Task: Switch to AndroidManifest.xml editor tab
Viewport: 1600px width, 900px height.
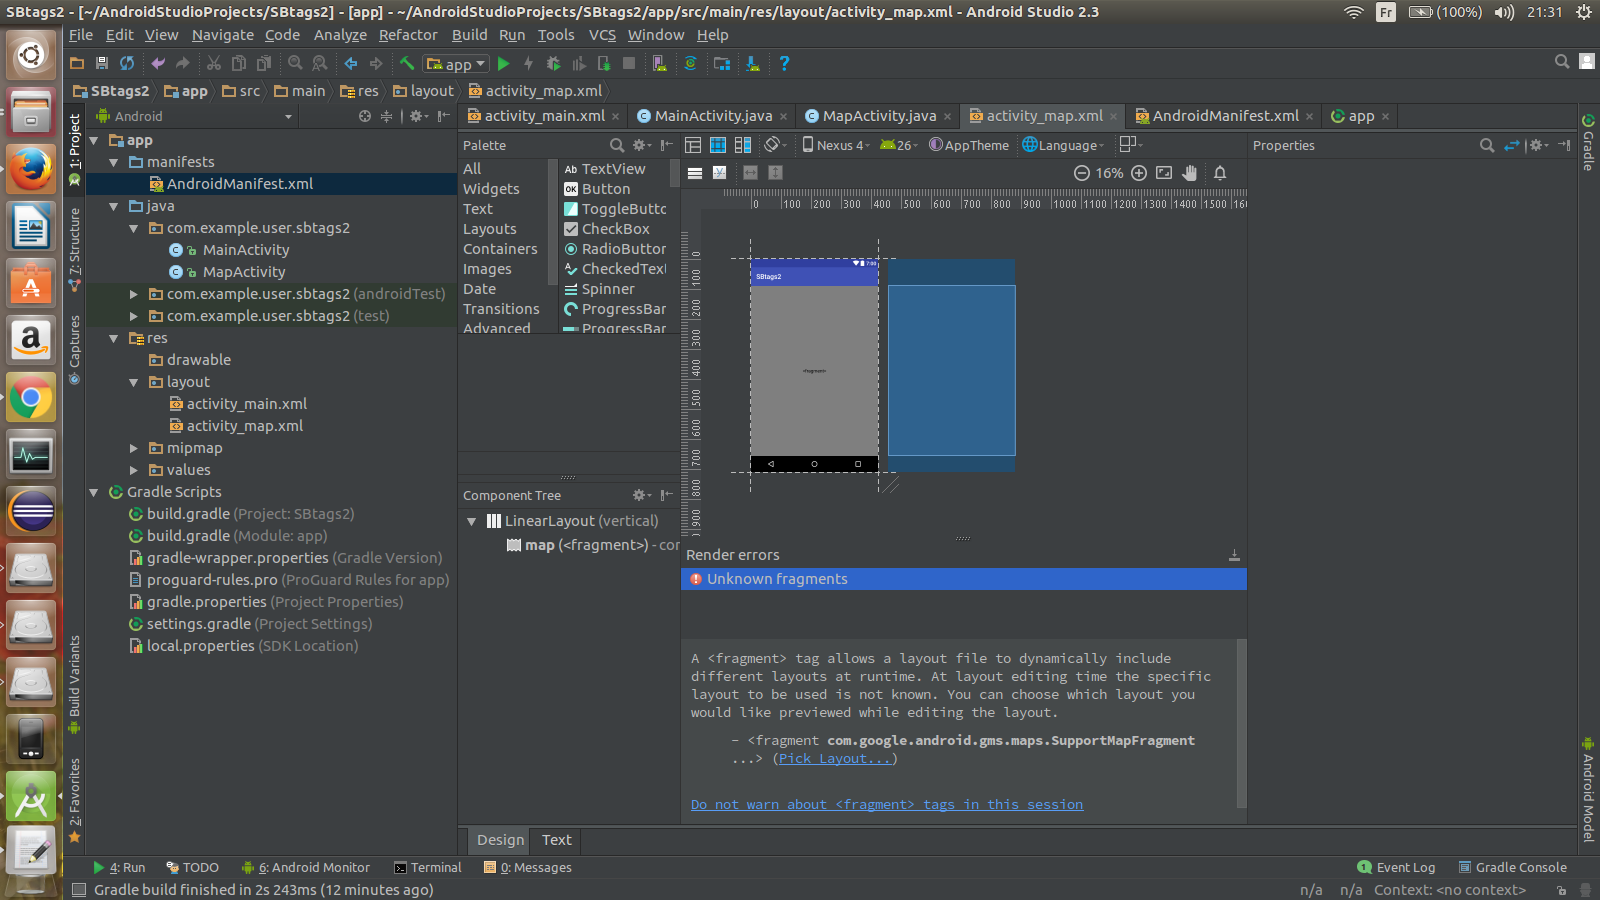Action: pyautogui.click(x=1224, y=116)
